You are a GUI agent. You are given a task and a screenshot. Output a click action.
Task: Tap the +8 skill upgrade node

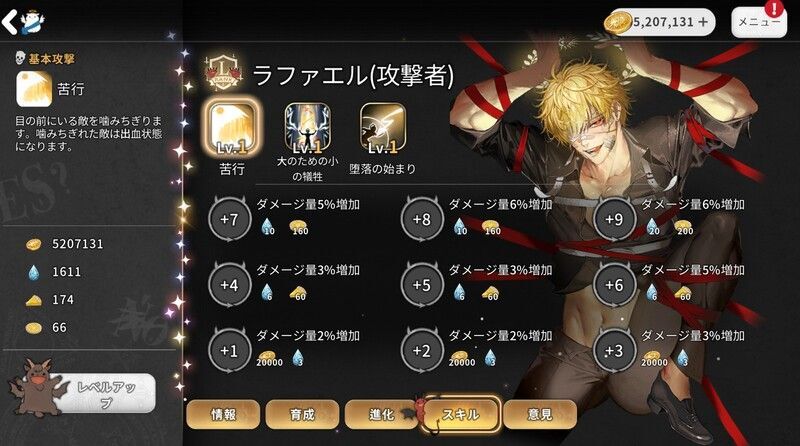(x=422, y=219)
